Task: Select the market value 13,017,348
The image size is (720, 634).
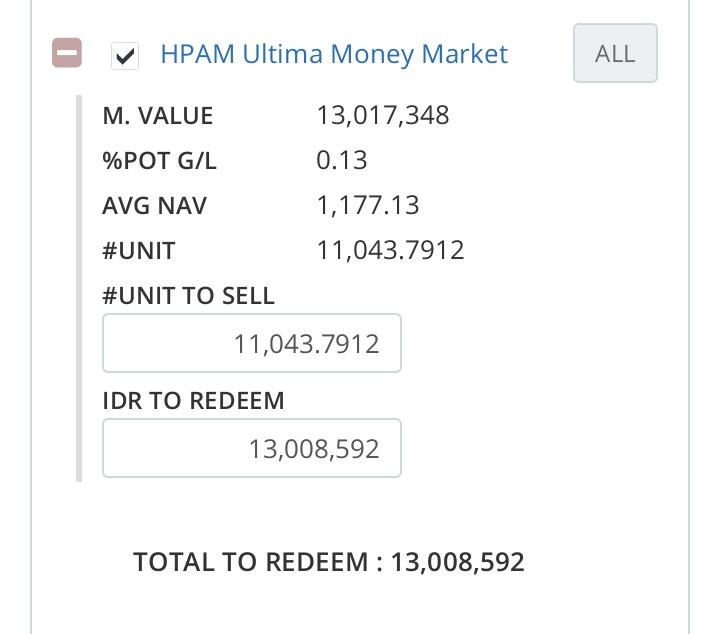Action: coord(383,116)
